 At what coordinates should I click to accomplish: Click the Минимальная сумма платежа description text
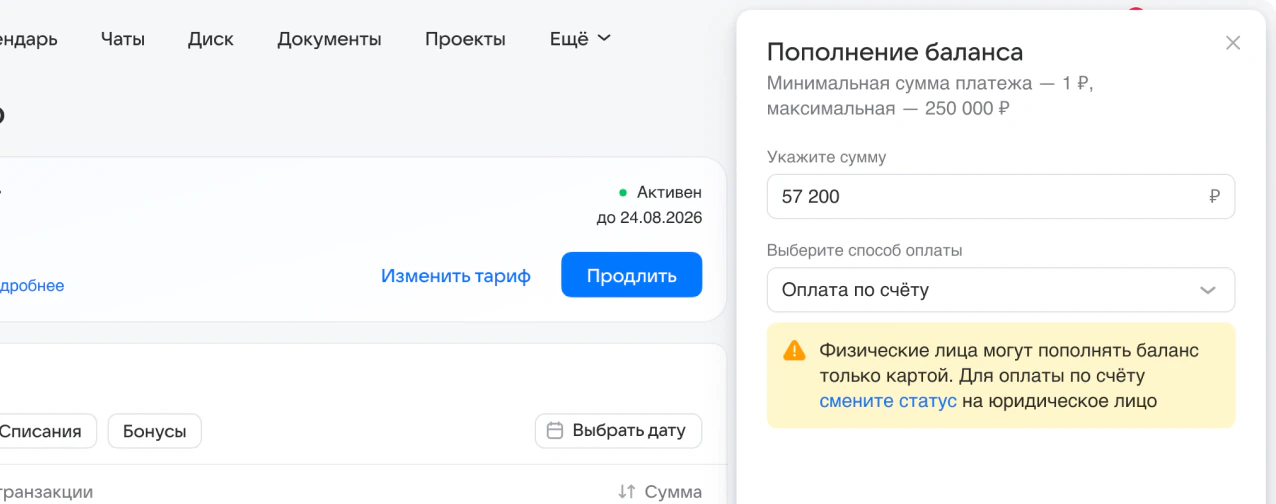930,96
